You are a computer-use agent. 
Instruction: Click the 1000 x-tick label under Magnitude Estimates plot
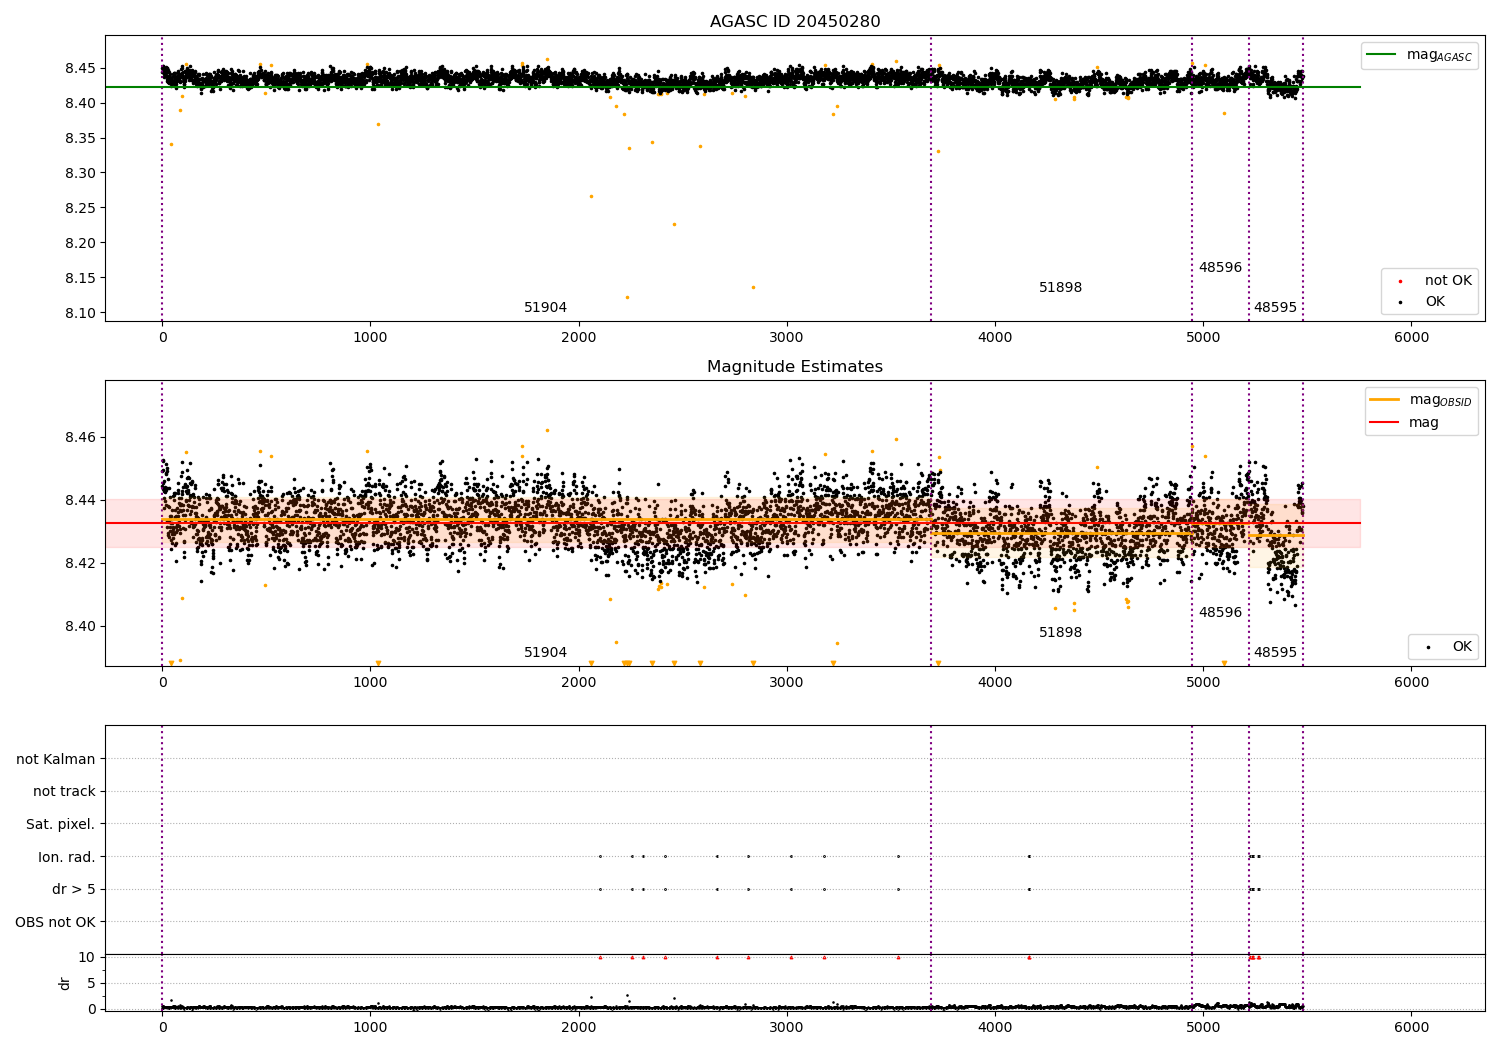coord(370,683)
